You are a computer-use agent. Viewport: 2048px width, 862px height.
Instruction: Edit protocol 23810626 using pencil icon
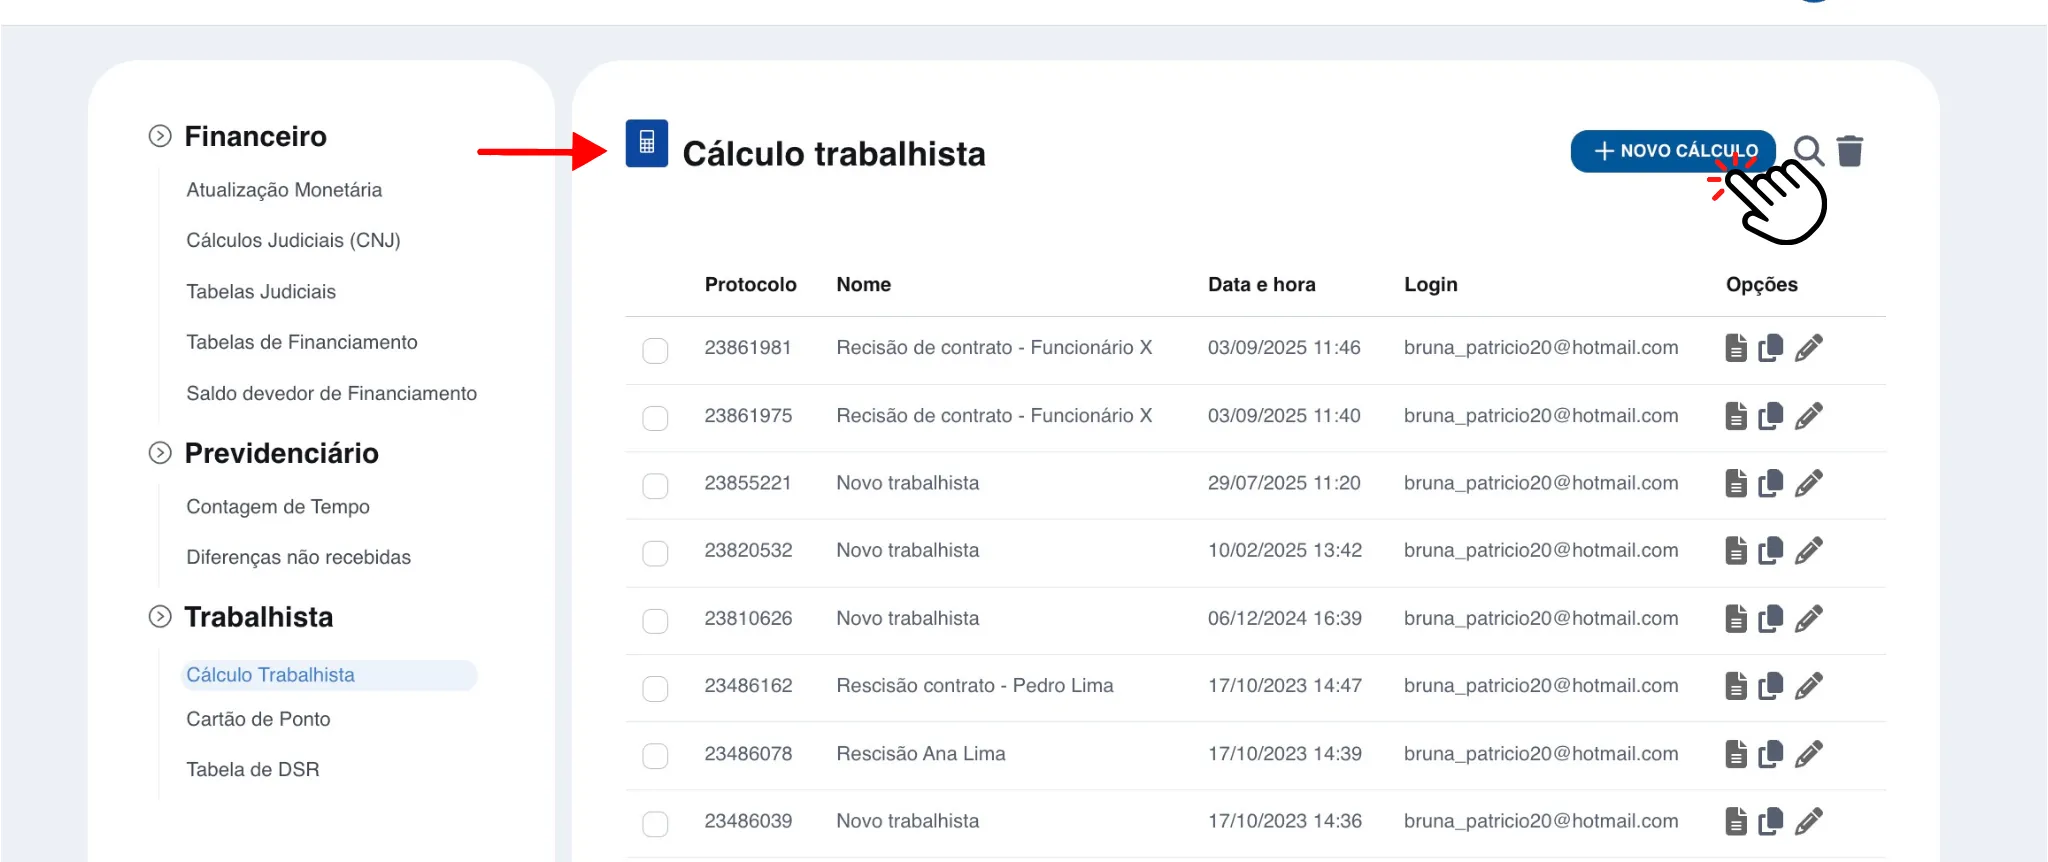(1808, 619)
